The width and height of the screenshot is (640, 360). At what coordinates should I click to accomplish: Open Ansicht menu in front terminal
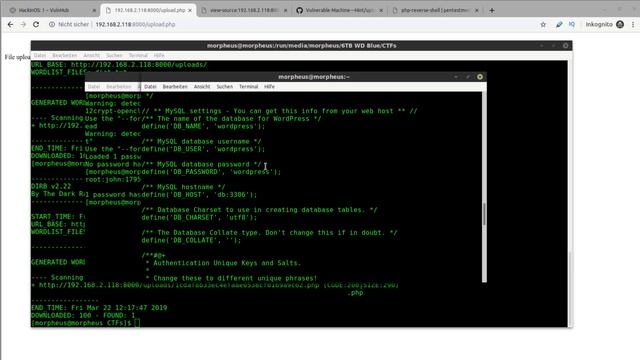click(x=202, y=87)
